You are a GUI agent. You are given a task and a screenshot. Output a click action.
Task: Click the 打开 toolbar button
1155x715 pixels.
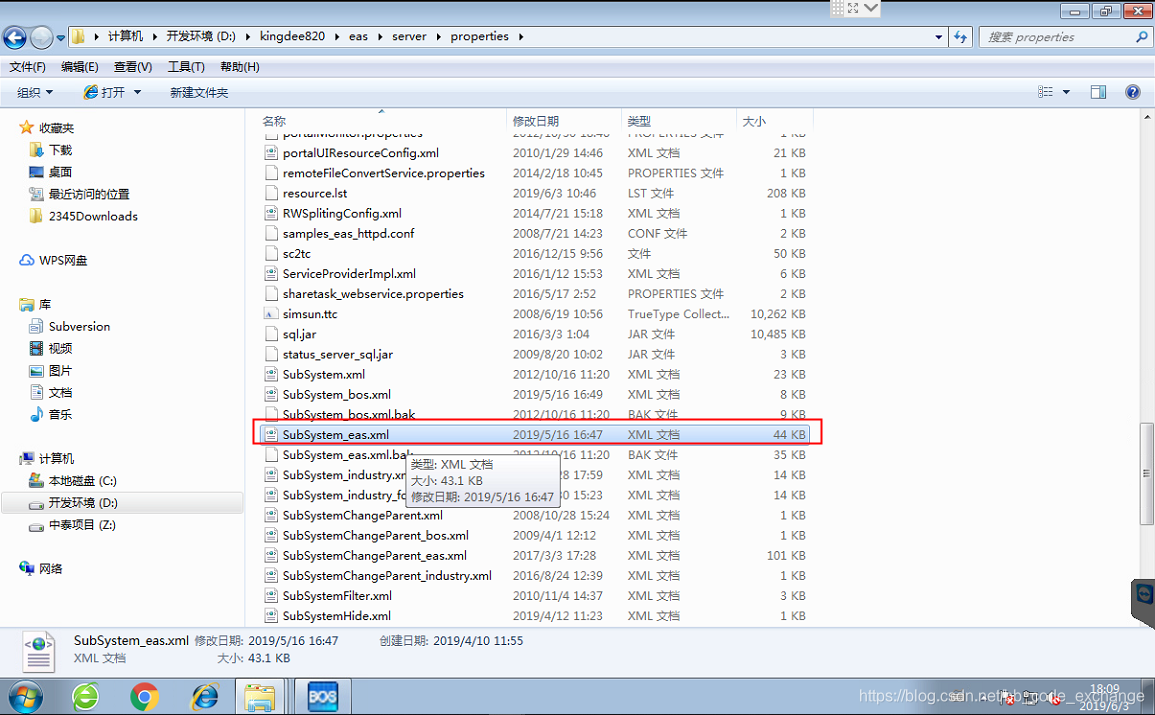click(x=104, y=93)
